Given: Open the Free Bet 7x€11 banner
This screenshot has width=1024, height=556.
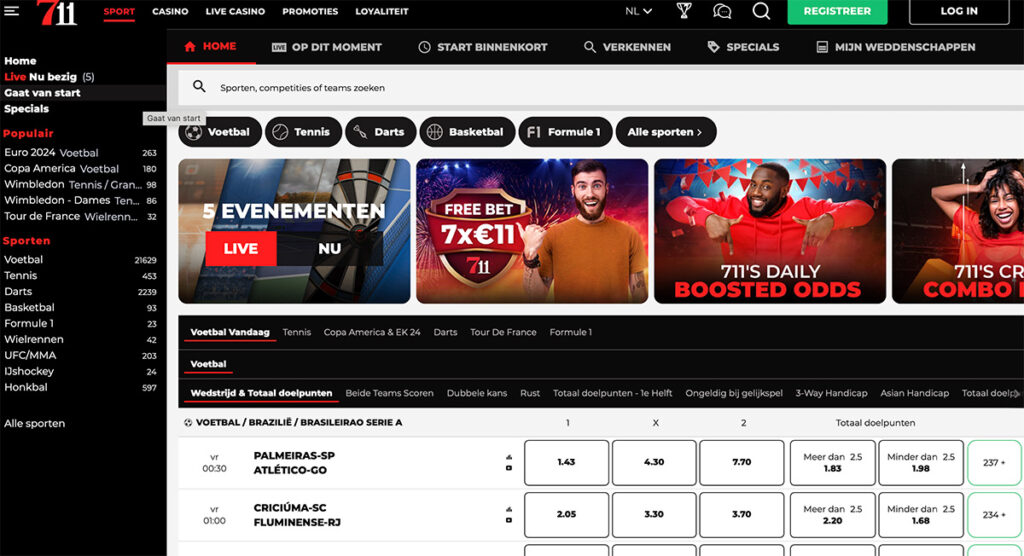Looking at the screenshot, I should point(532,231).
